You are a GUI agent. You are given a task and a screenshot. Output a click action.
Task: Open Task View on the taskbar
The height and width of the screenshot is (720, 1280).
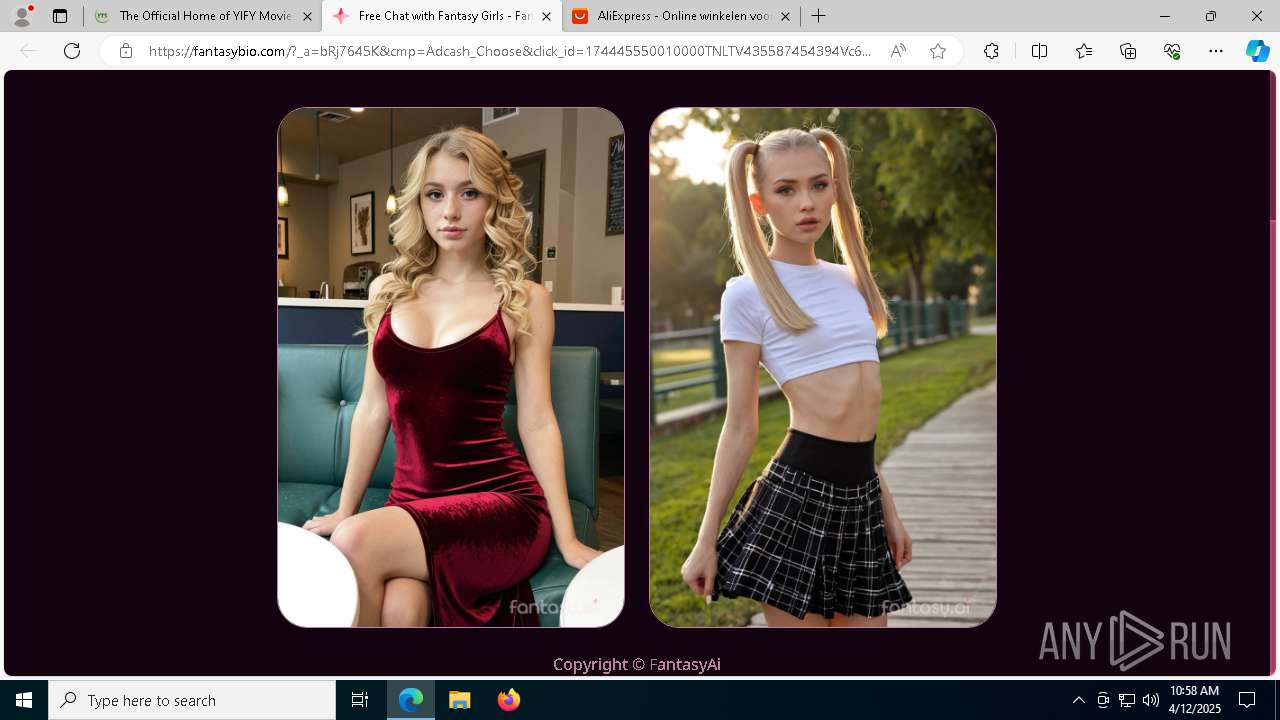click(x=360, y=700)
